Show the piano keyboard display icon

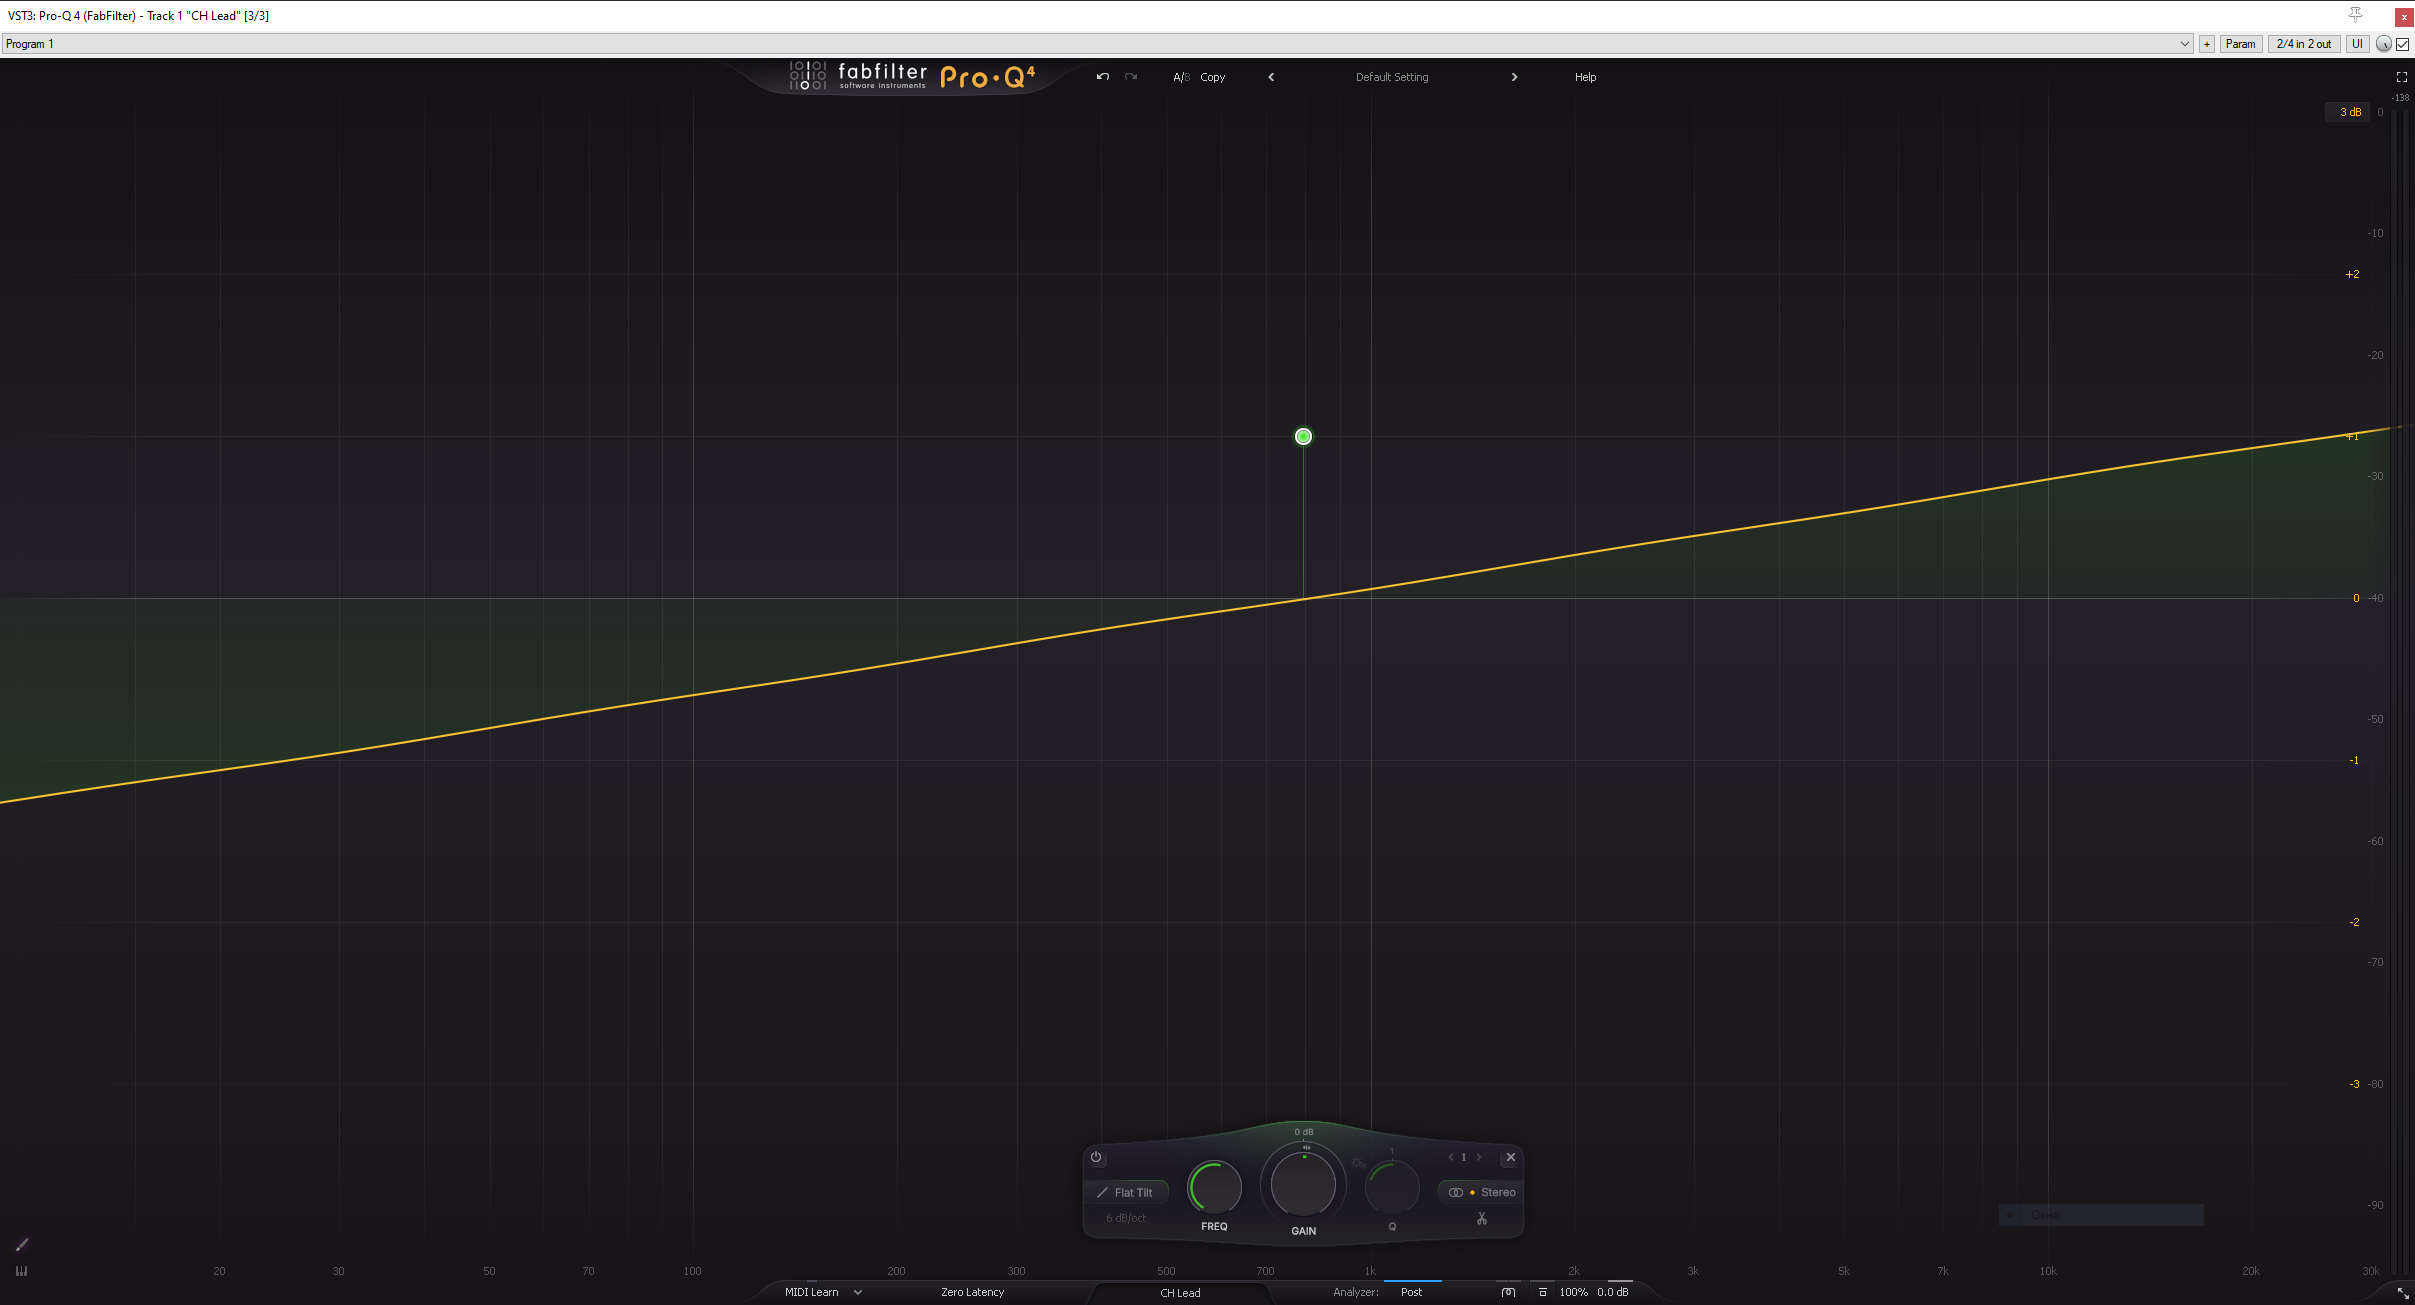pos(22,1271)
